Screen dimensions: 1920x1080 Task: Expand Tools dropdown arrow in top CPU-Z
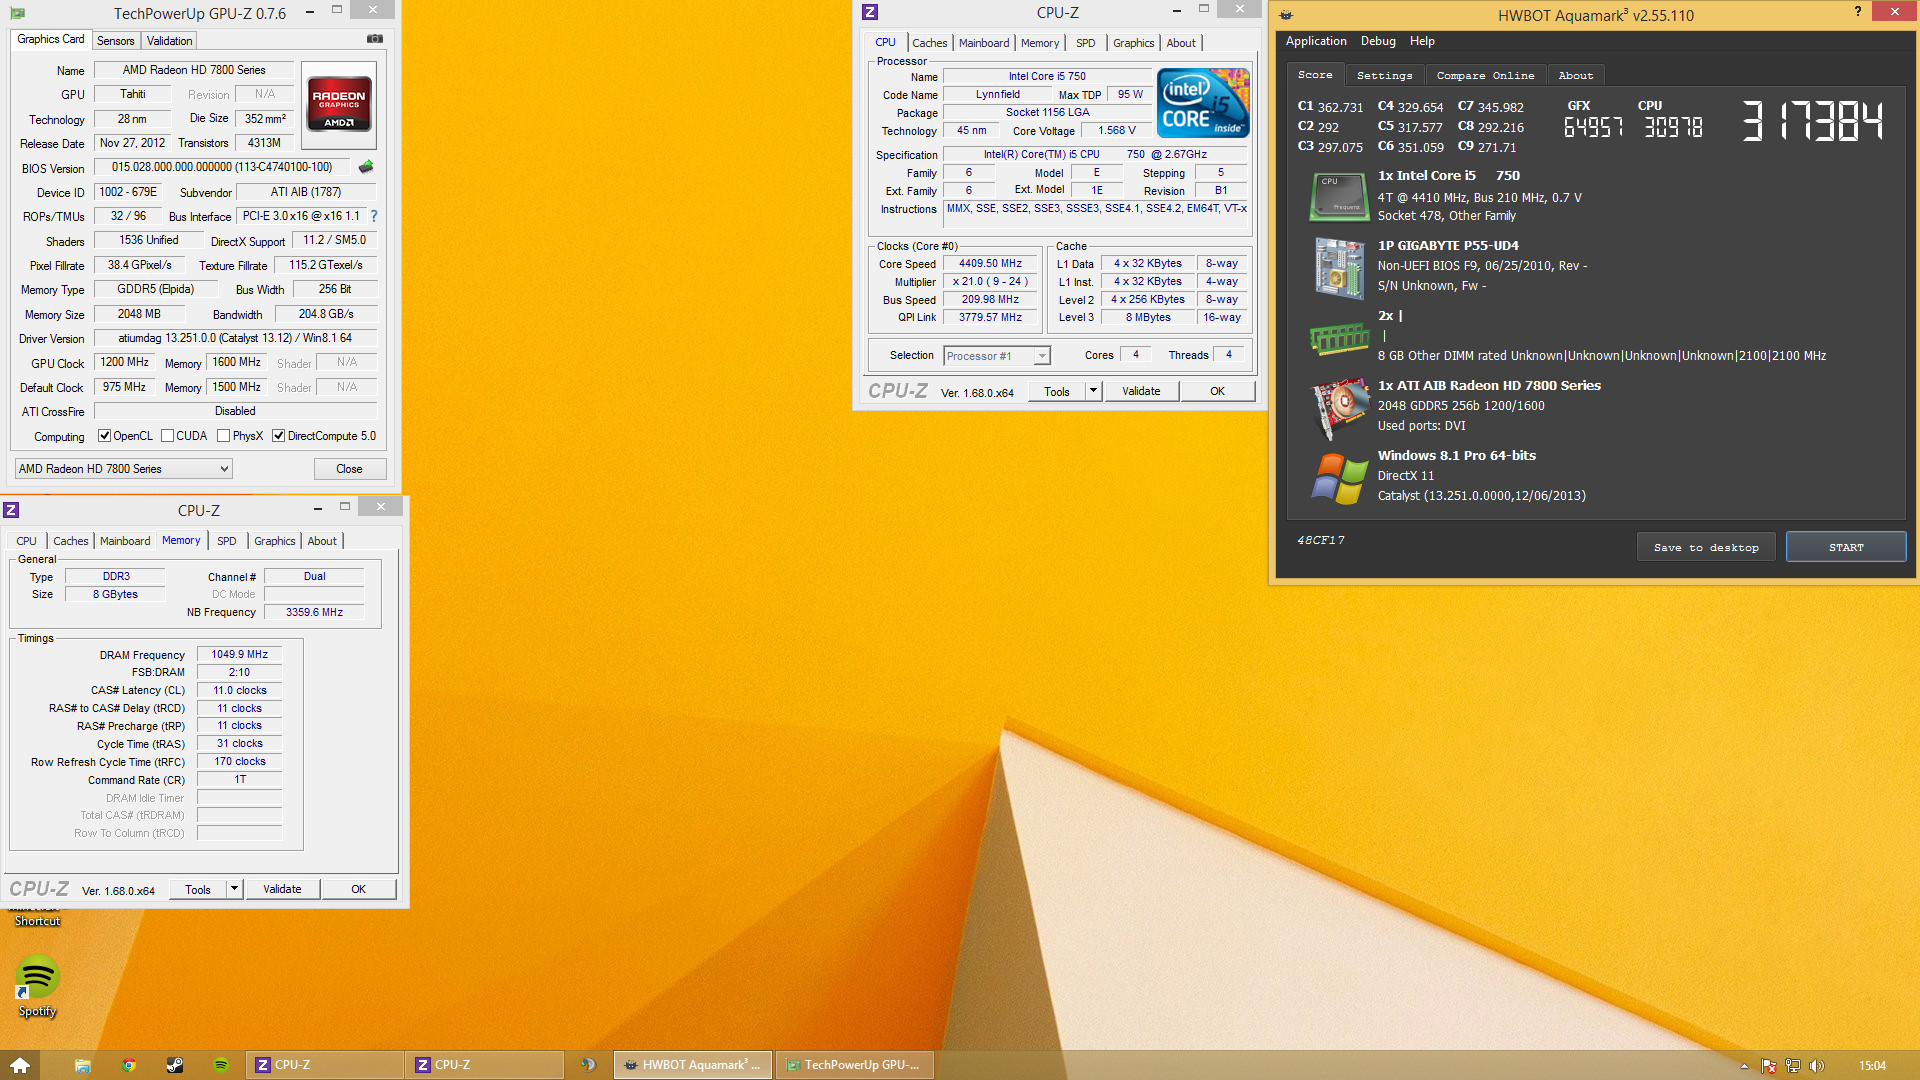(x=1093, y=391)
